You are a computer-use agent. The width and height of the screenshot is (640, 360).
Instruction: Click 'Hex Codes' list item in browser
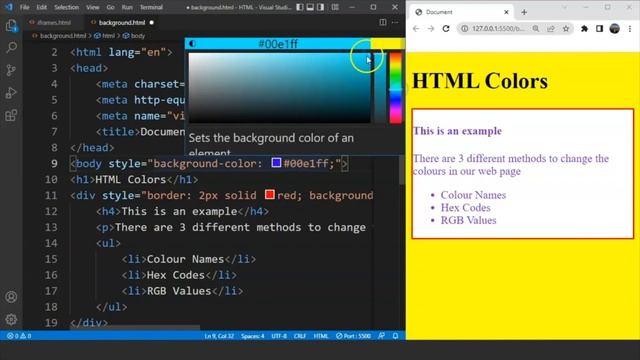pyautogui.click(x=465, y=207)
